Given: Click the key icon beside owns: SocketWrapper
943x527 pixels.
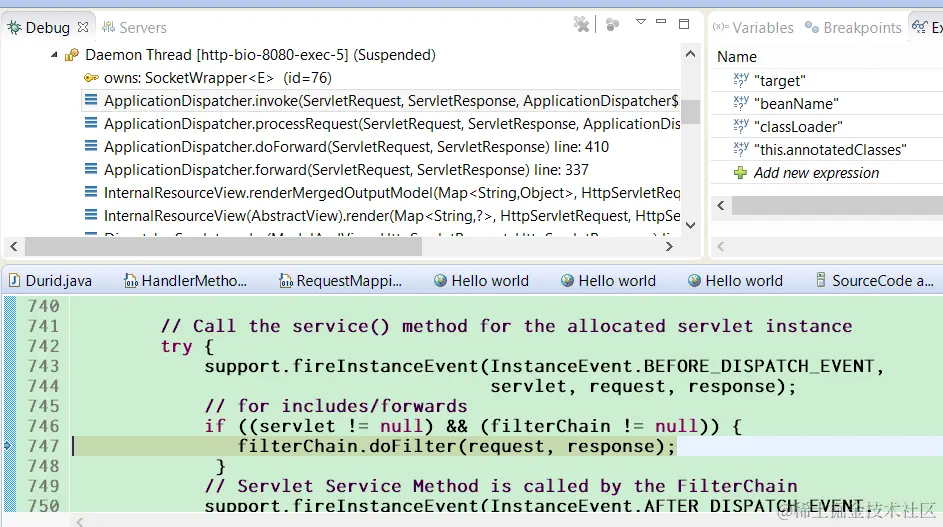Looking at the screenshot, I should point(91,78).
